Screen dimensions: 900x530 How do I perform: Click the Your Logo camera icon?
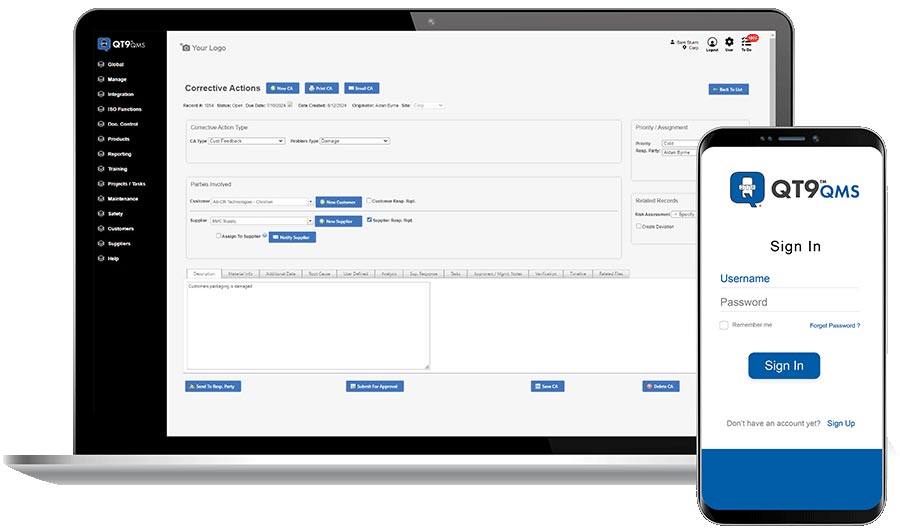point(185,47)
